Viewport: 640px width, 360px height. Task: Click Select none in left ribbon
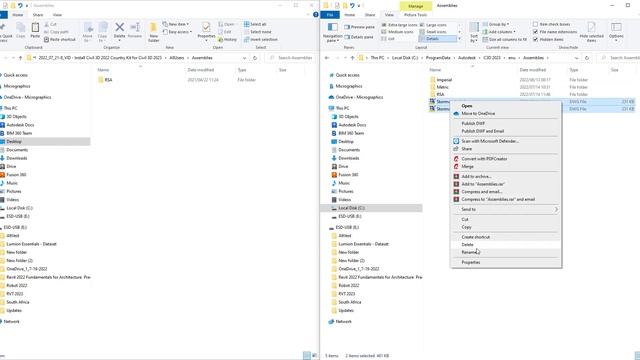pos(258,32)
